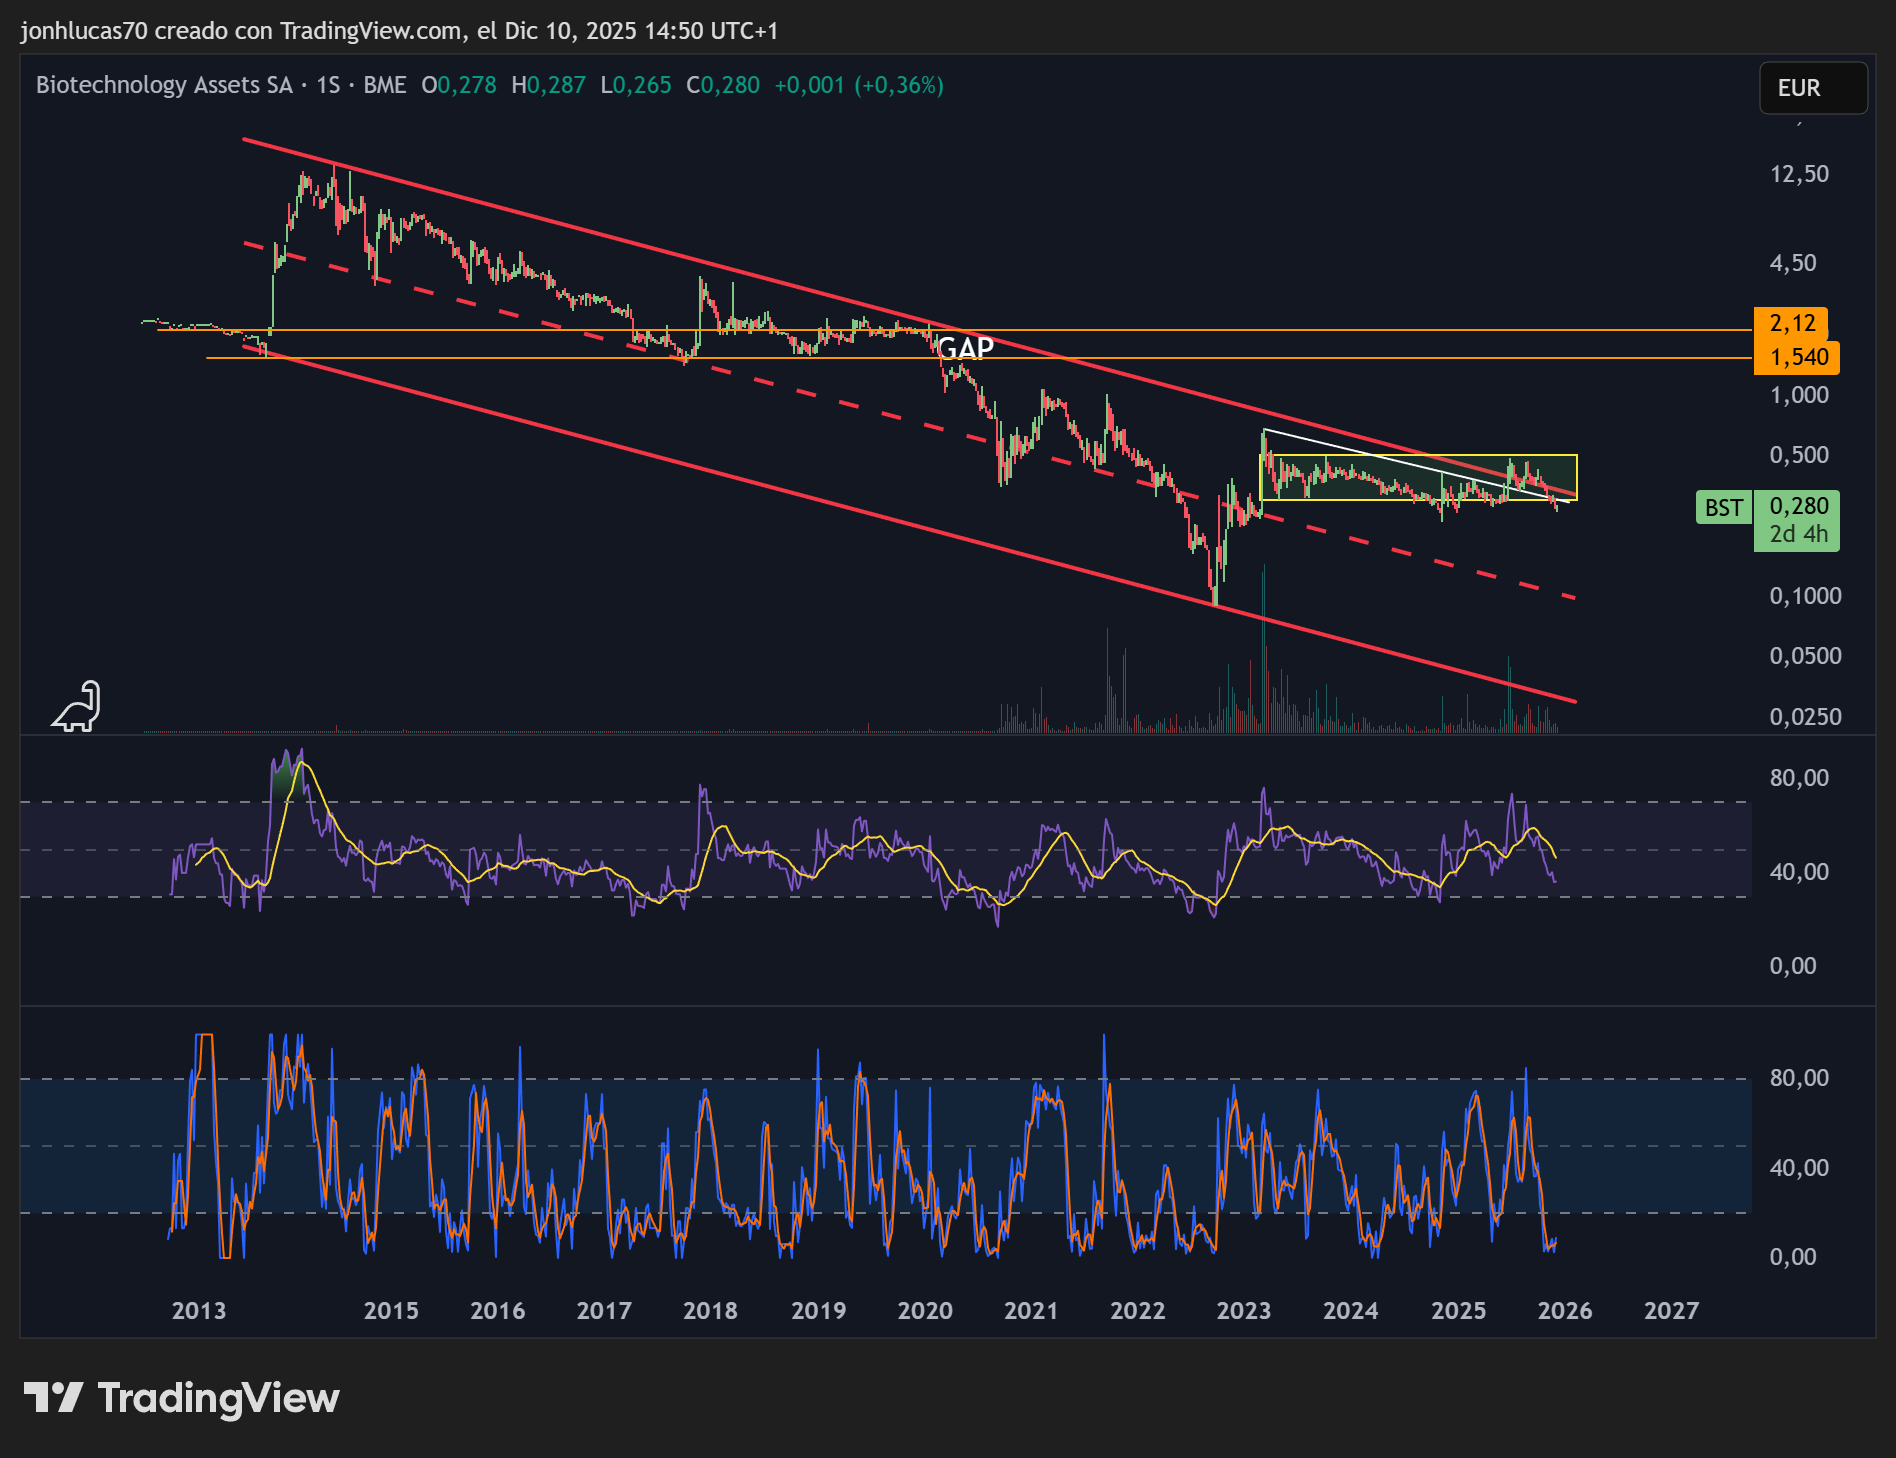This screenshot has height=1458, width=1896.
Task: Click the 2020 date on time axis
Action: [925, 1311]
